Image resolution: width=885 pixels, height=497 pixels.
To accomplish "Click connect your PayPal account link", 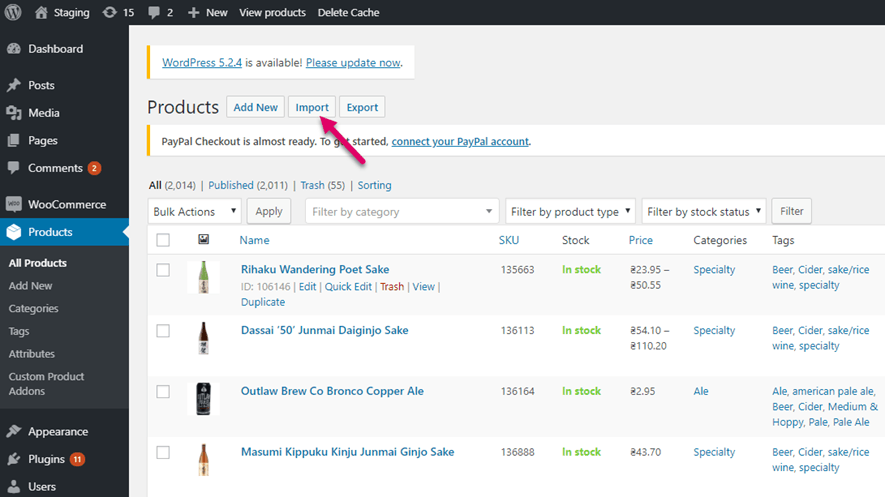I will (x=460, y=142).
